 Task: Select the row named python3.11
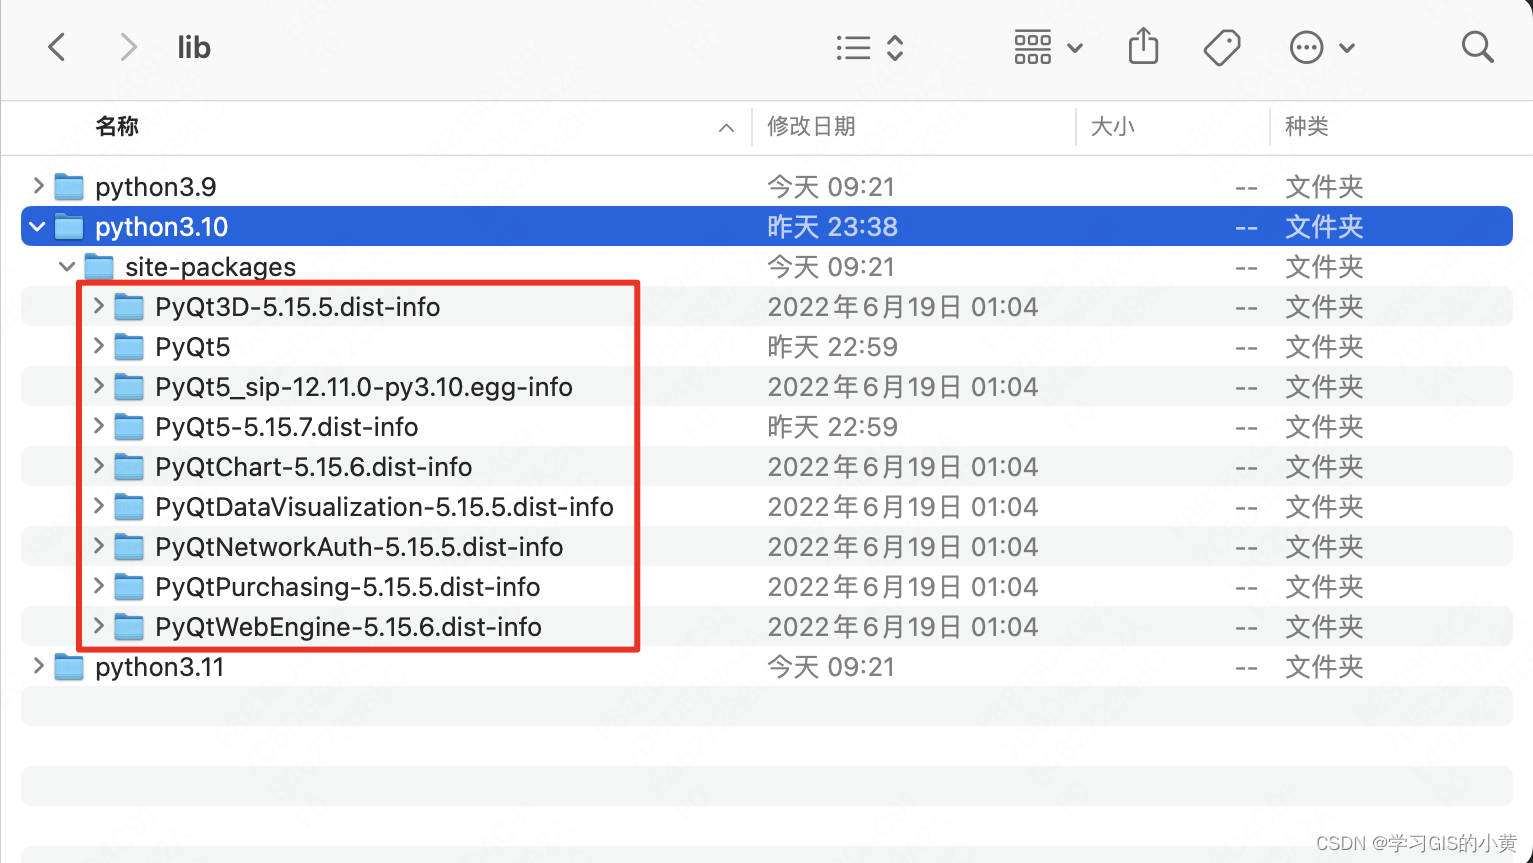coord(766,667)
